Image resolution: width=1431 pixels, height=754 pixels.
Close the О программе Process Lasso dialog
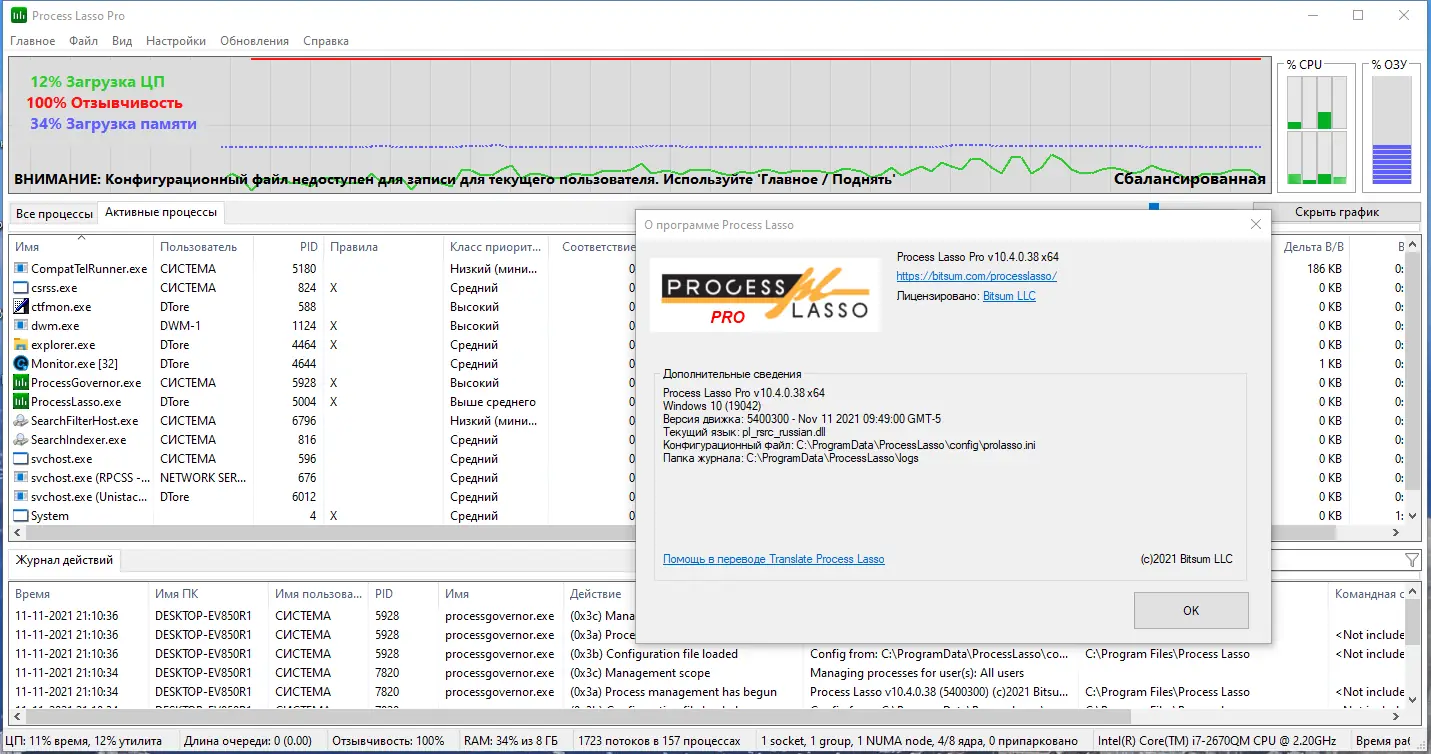coord(1256,225)
